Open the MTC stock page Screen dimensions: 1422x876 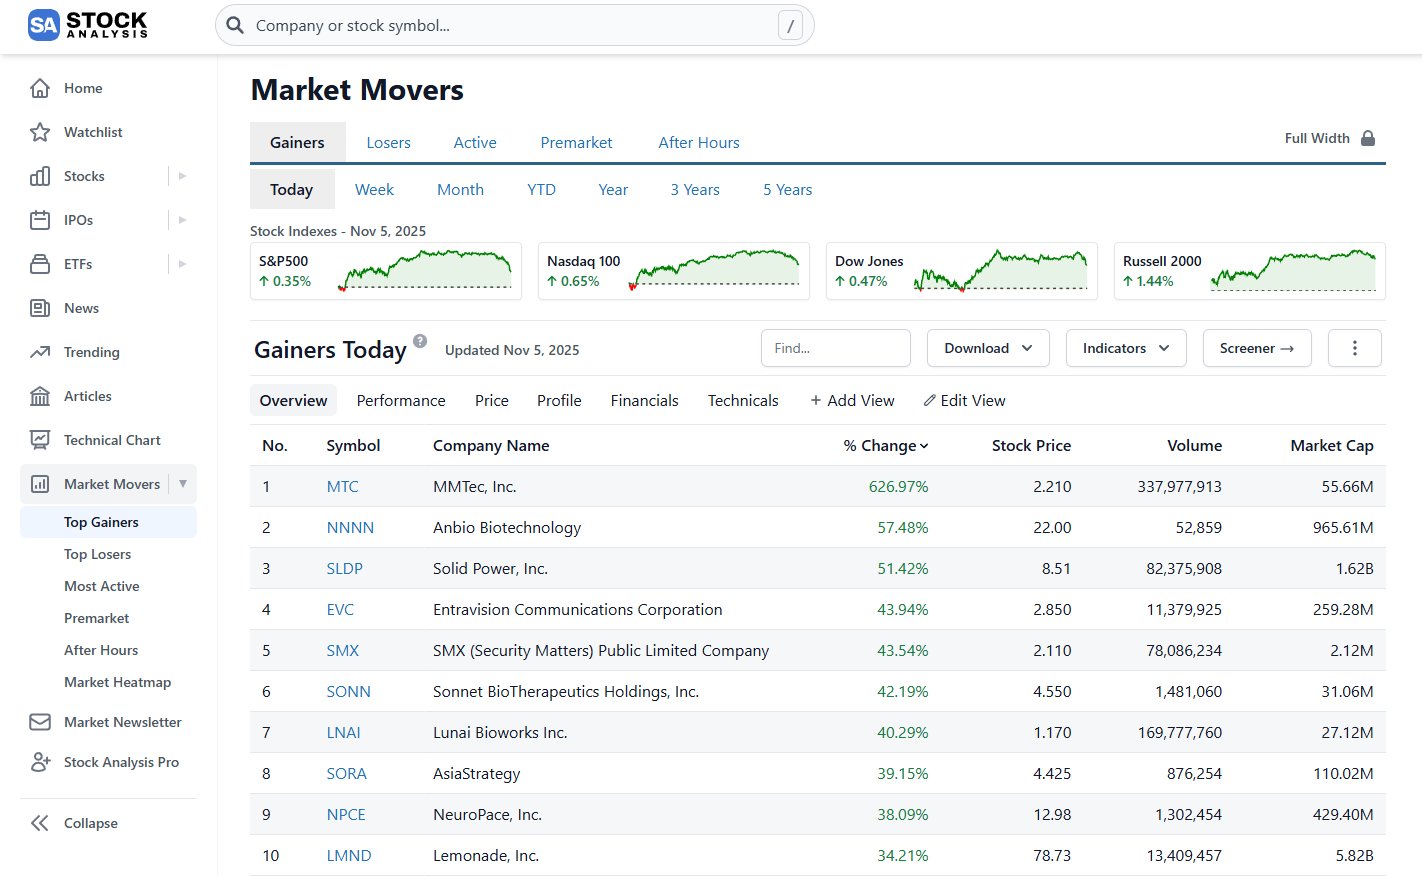[342, 486]
